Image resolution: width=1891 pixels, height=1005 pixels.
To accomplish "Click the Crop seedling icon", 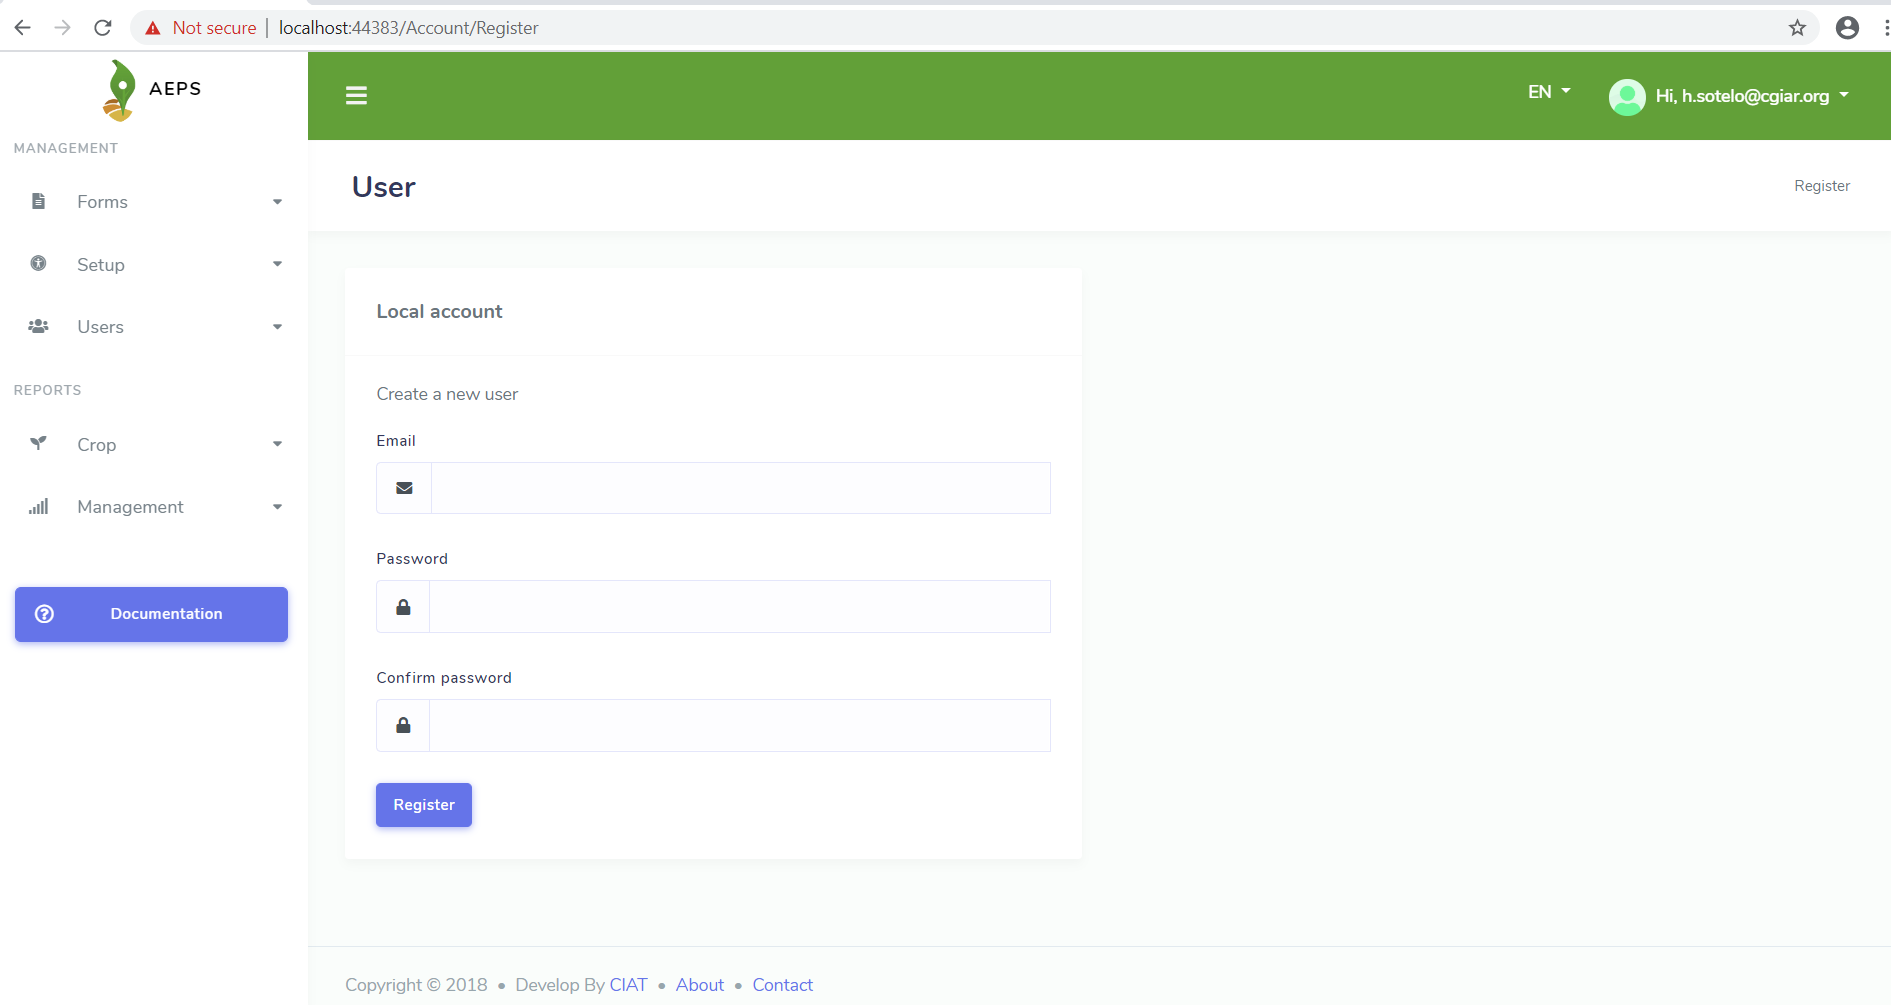I will pos(38,443).
